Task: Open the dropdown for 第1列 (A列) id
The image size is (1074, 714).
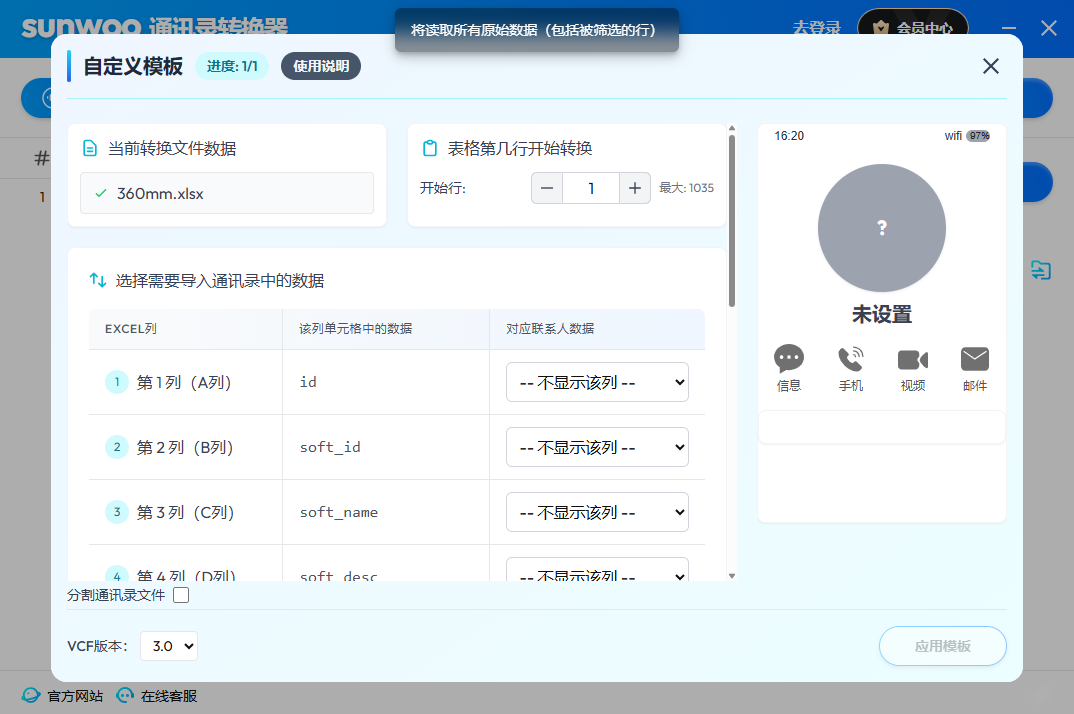Action: click(x=597, y=382)
